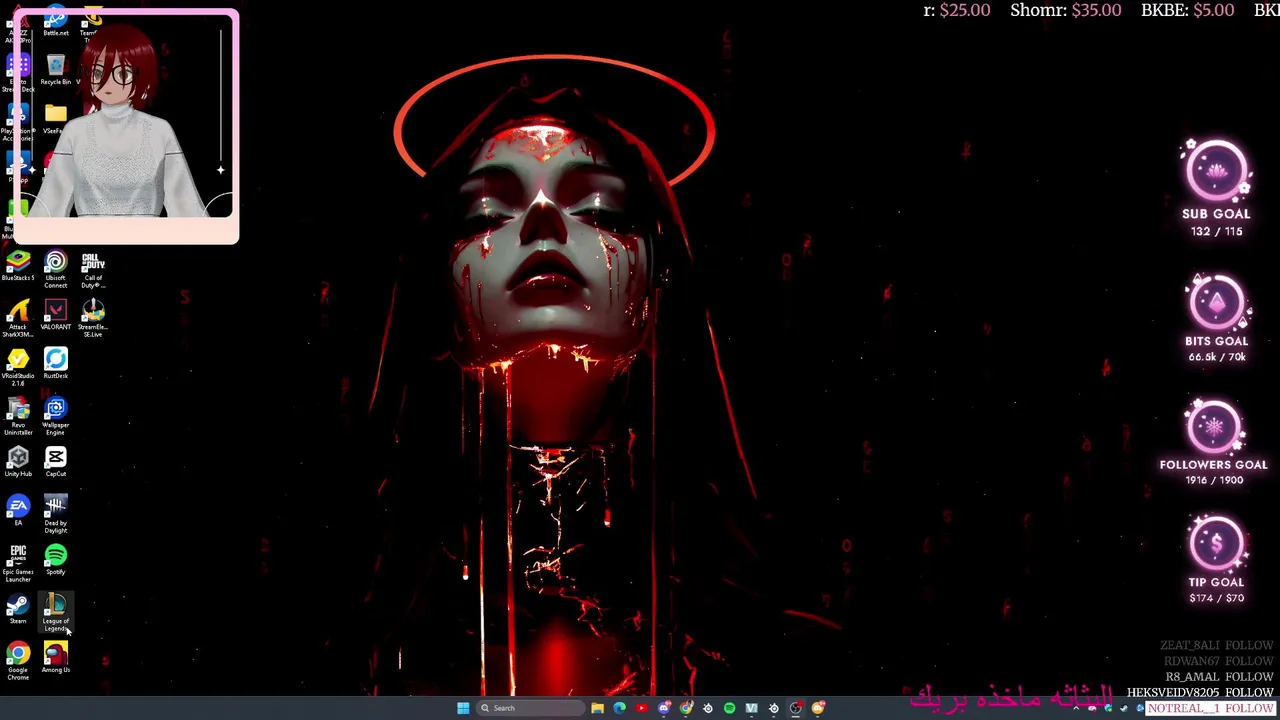1280x720 pixels.
Task: Select the League of Legends shortcut
Action: (x=55, y=613)
